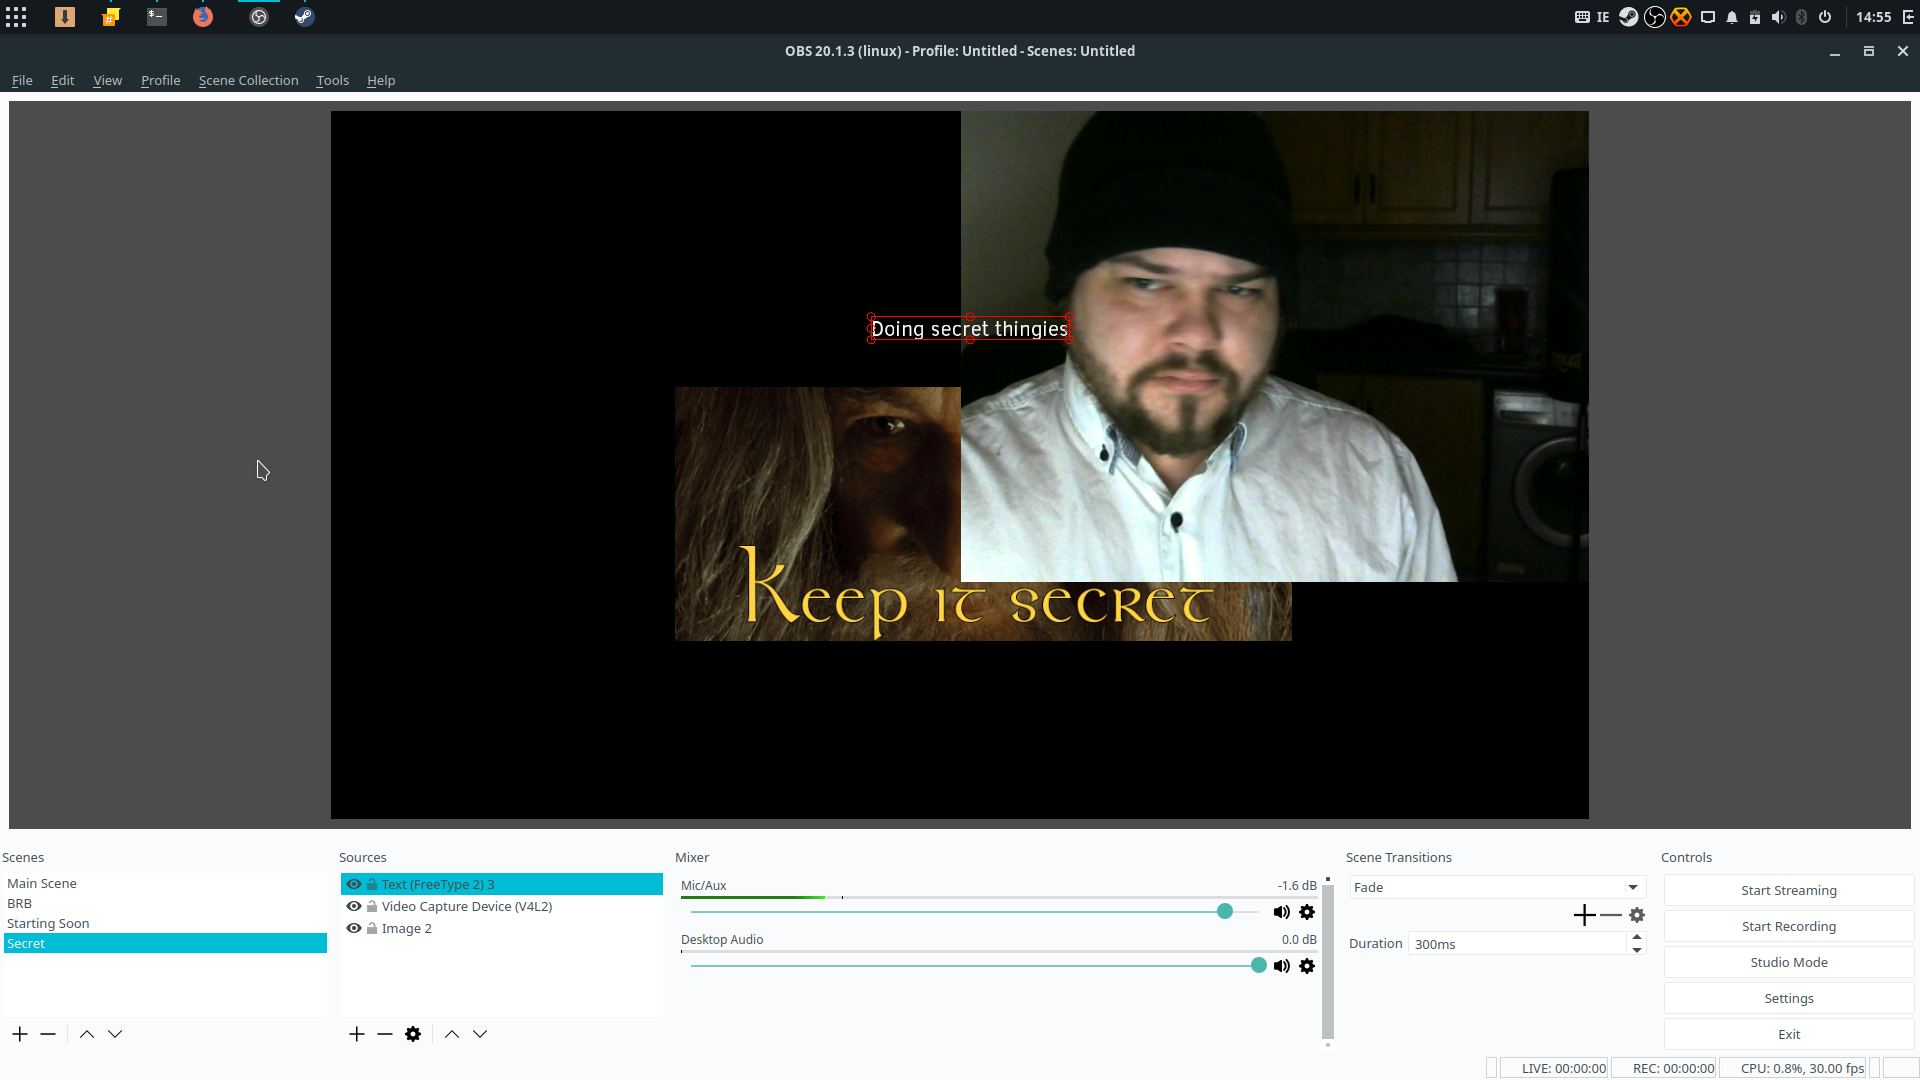Select the Starting Soon scene
This screenshot has width=1920, height=1080.
(x=165, y=923)
